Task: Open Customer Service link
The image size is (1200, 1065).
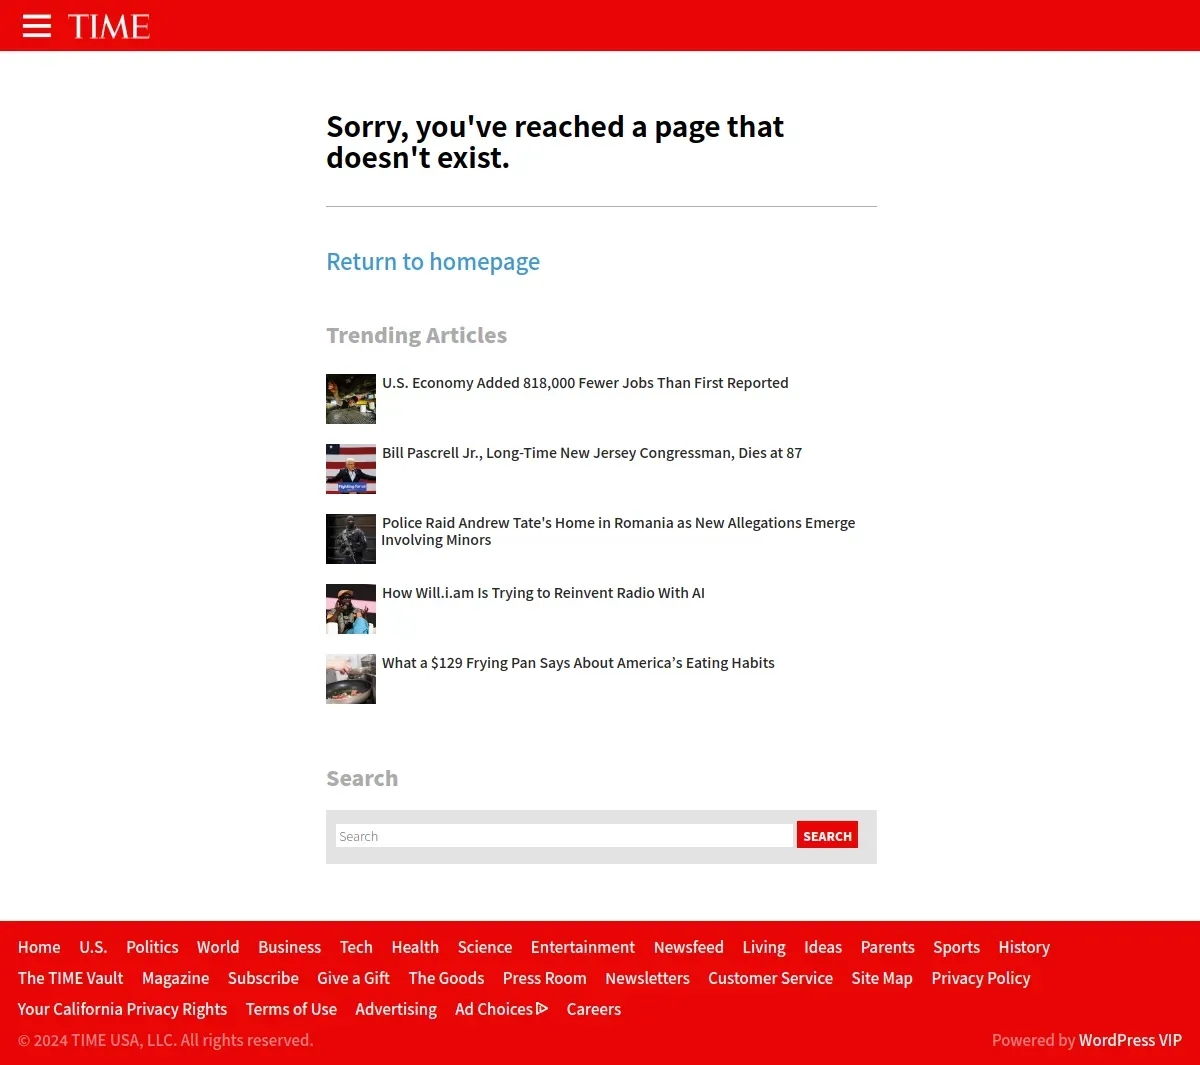Action: [771, 978]
